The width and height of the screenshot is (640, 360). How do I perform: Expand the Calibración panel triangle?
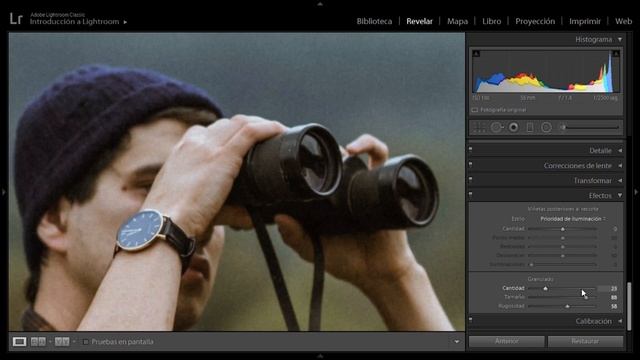click(620, 322)
